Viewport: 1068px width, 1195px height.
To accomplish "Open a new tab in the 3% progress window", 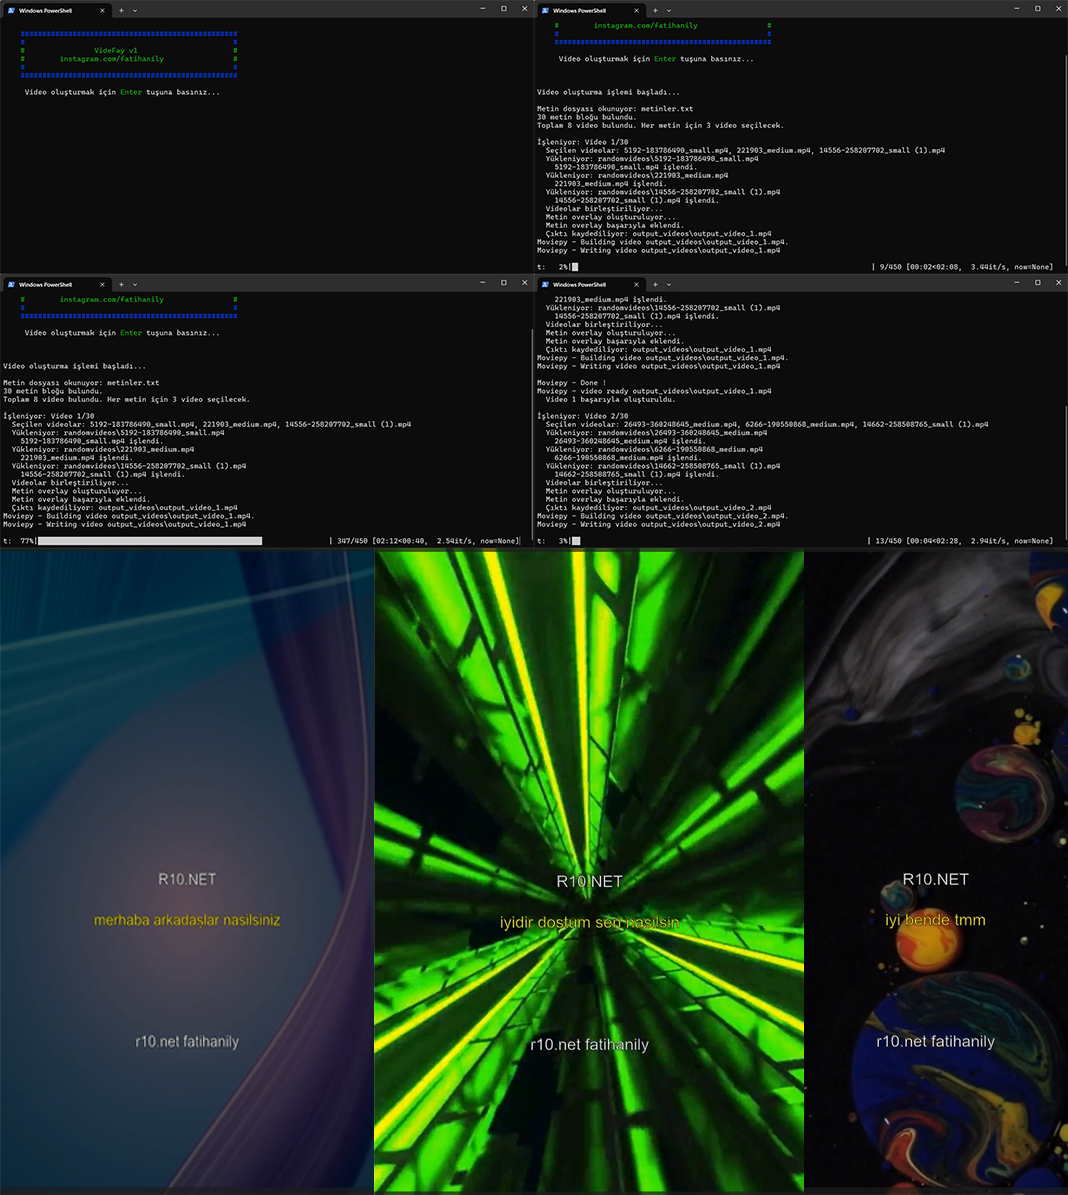I will tap(655, 284).
